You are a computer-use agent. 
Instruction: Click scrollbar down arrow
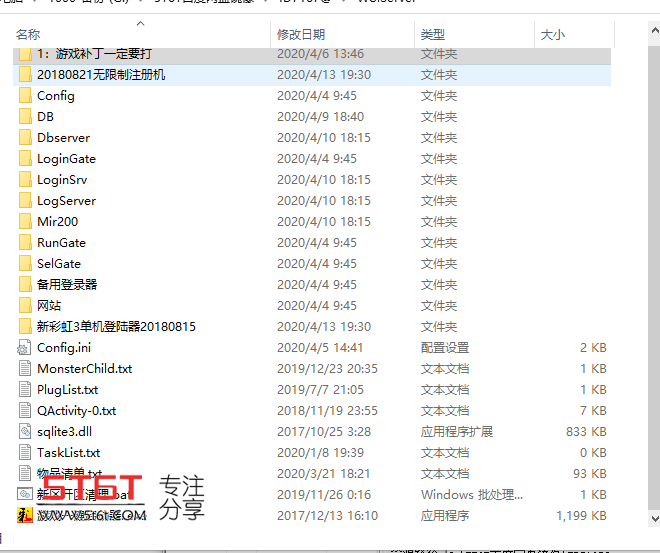coord(655,518)
